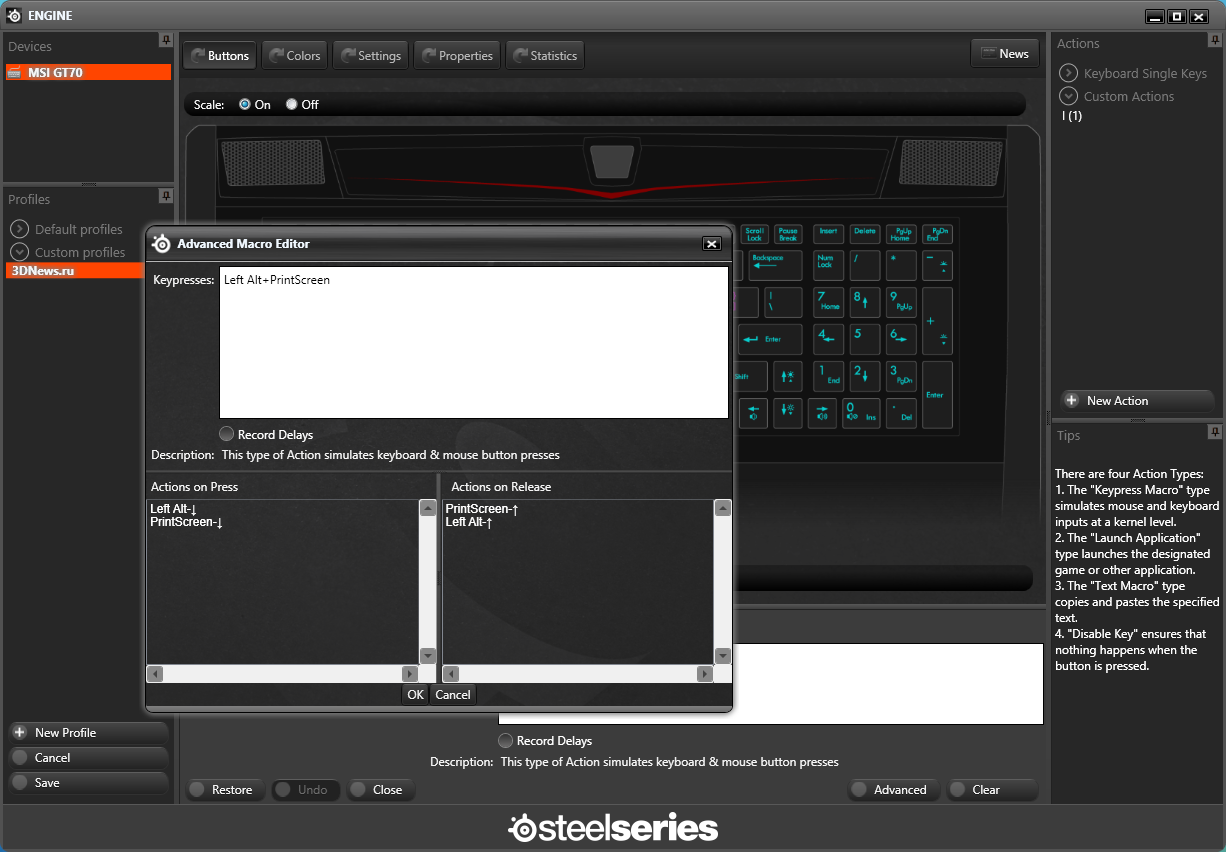The image size is (1226, 852).
Task: Open the News panel
Action: [x=1005, y=54]
